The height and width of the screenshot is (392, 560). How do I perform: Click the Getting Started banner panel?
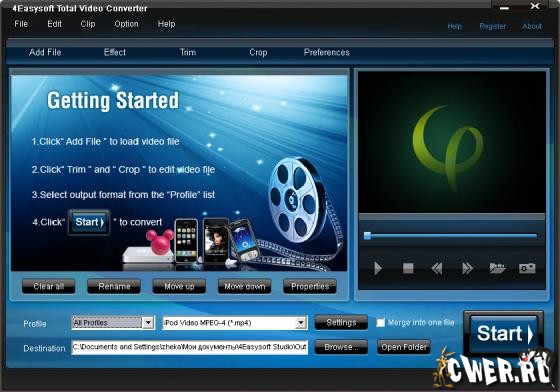[x=179, y=173]
